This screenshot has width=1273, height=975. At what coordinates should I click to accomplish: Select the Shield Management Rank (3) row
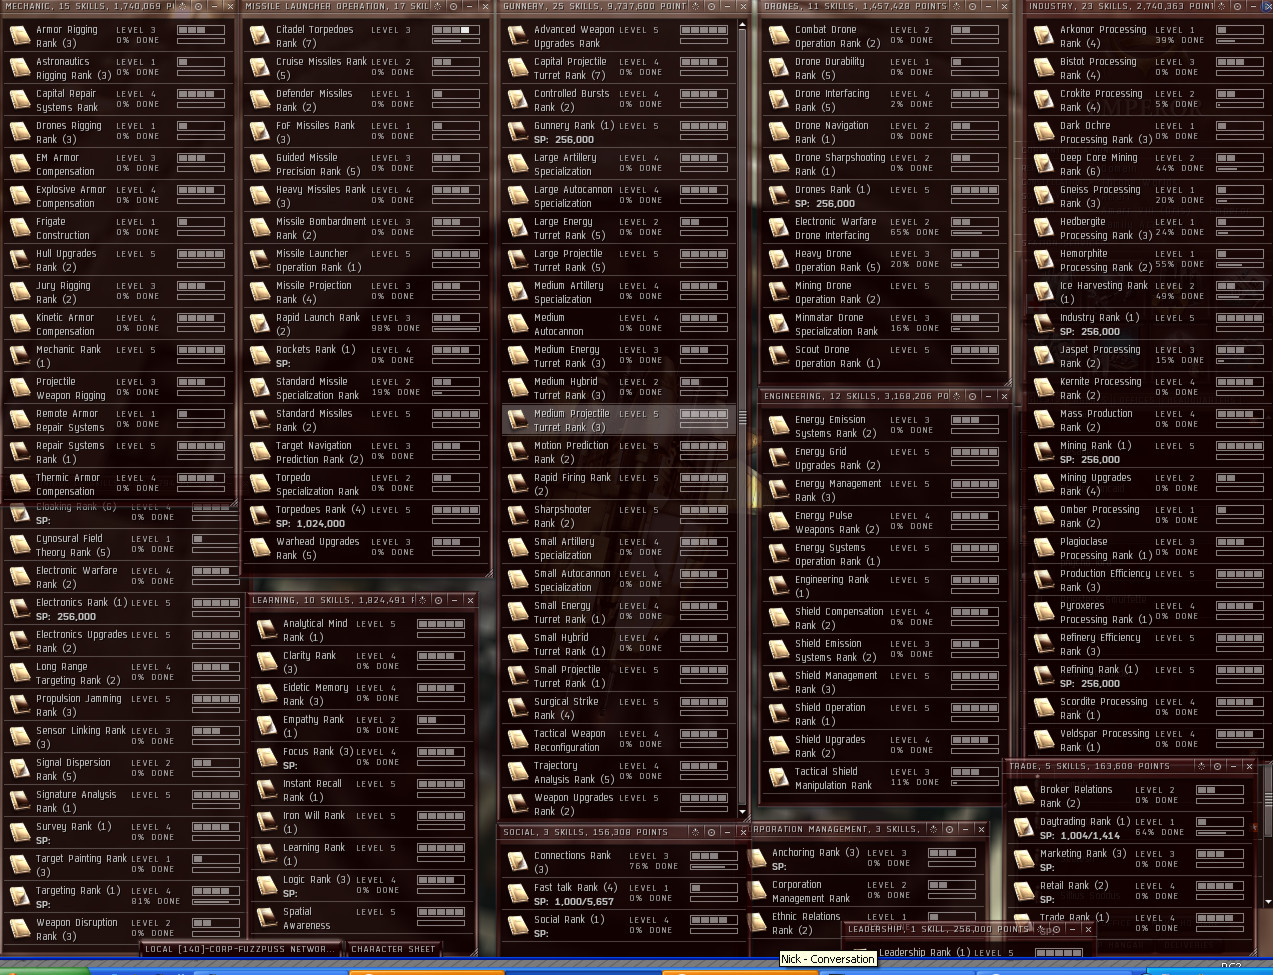point(884,682)
